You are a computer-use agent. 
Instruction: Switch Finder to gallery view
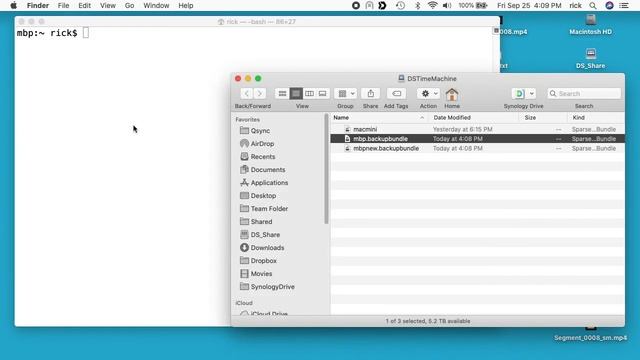(x=322, y=93)
